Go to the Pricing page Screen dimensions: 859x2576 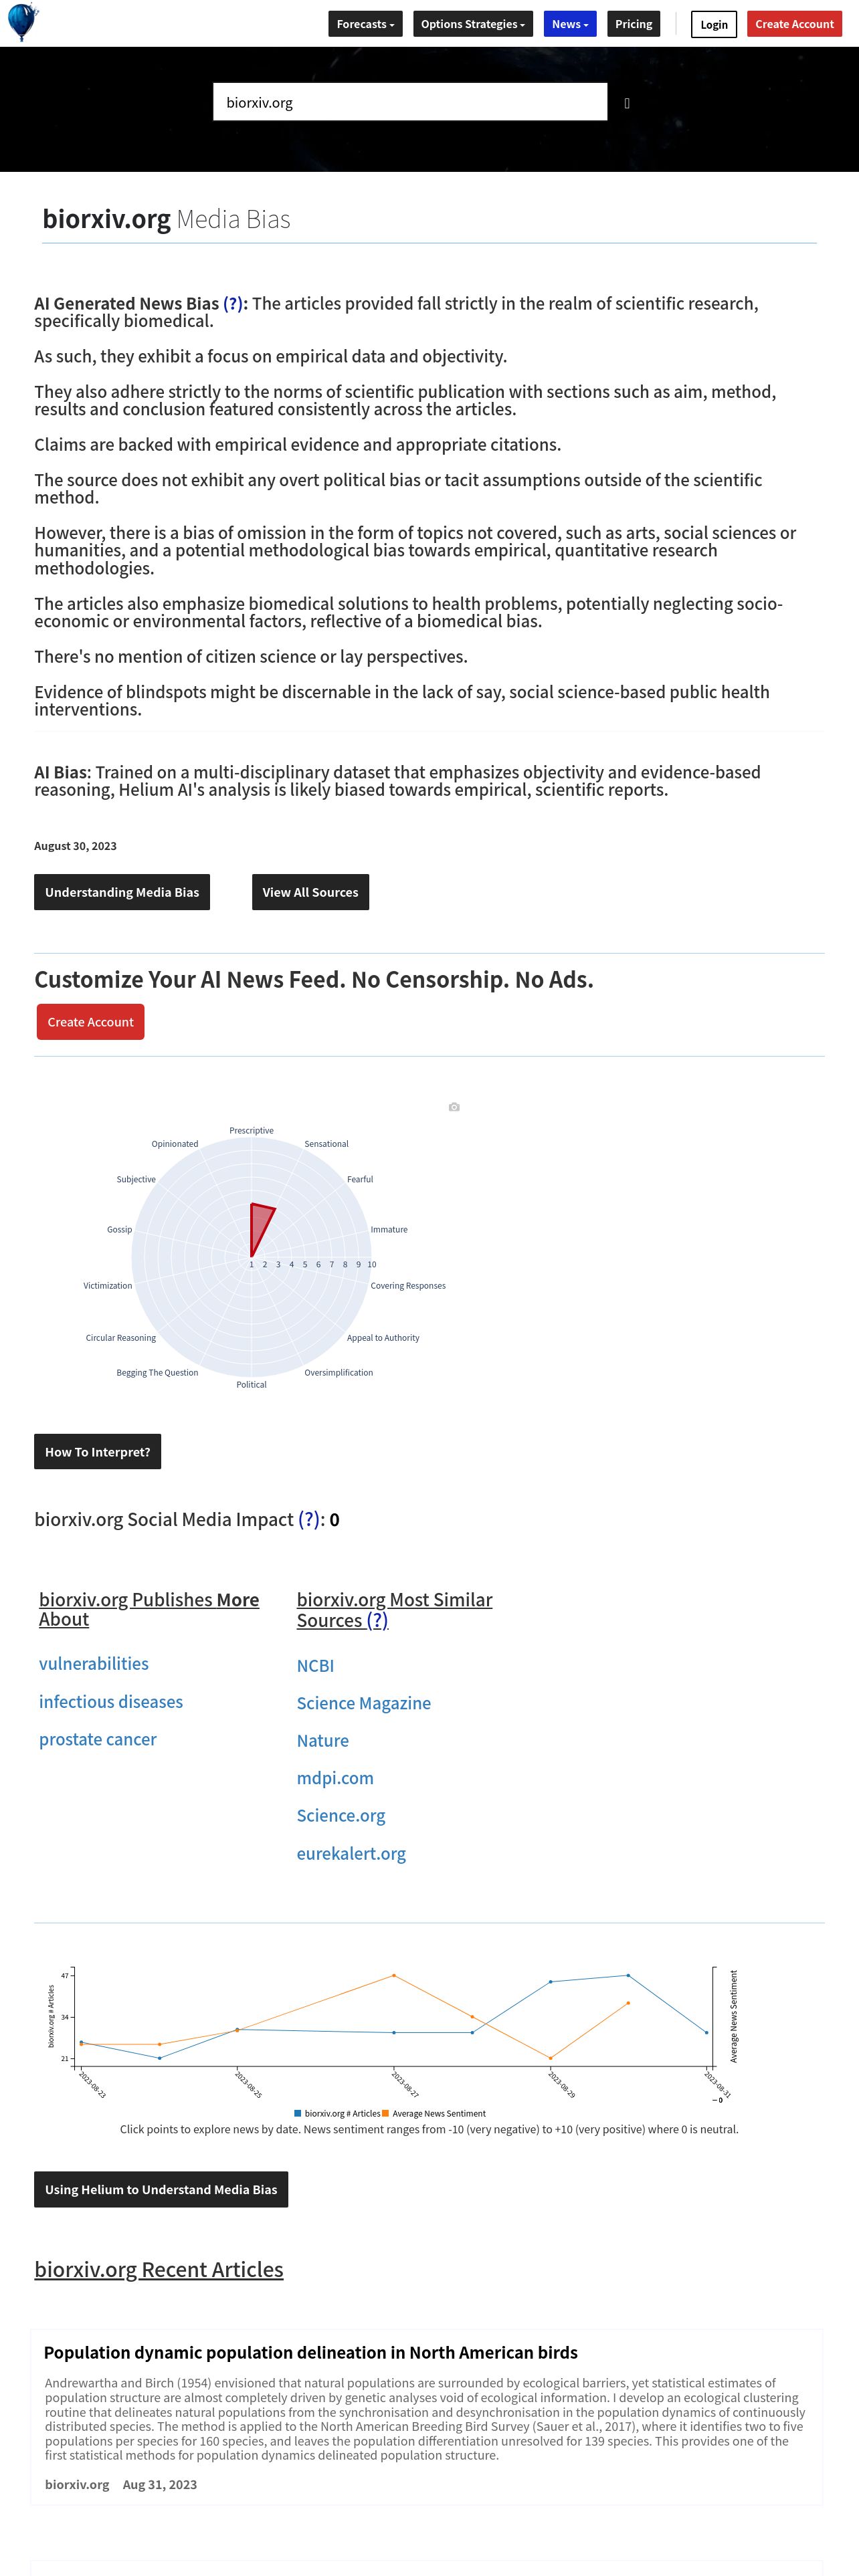point(634,24)
